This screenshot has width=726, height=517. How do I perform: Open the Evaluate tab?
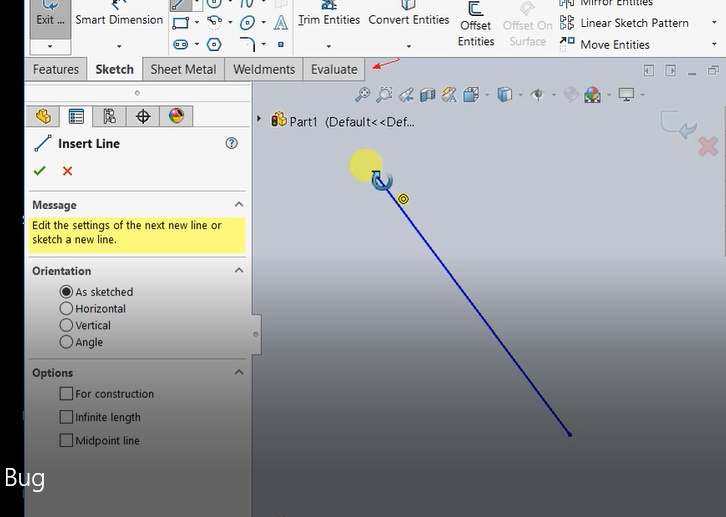(x=334, y=69)
